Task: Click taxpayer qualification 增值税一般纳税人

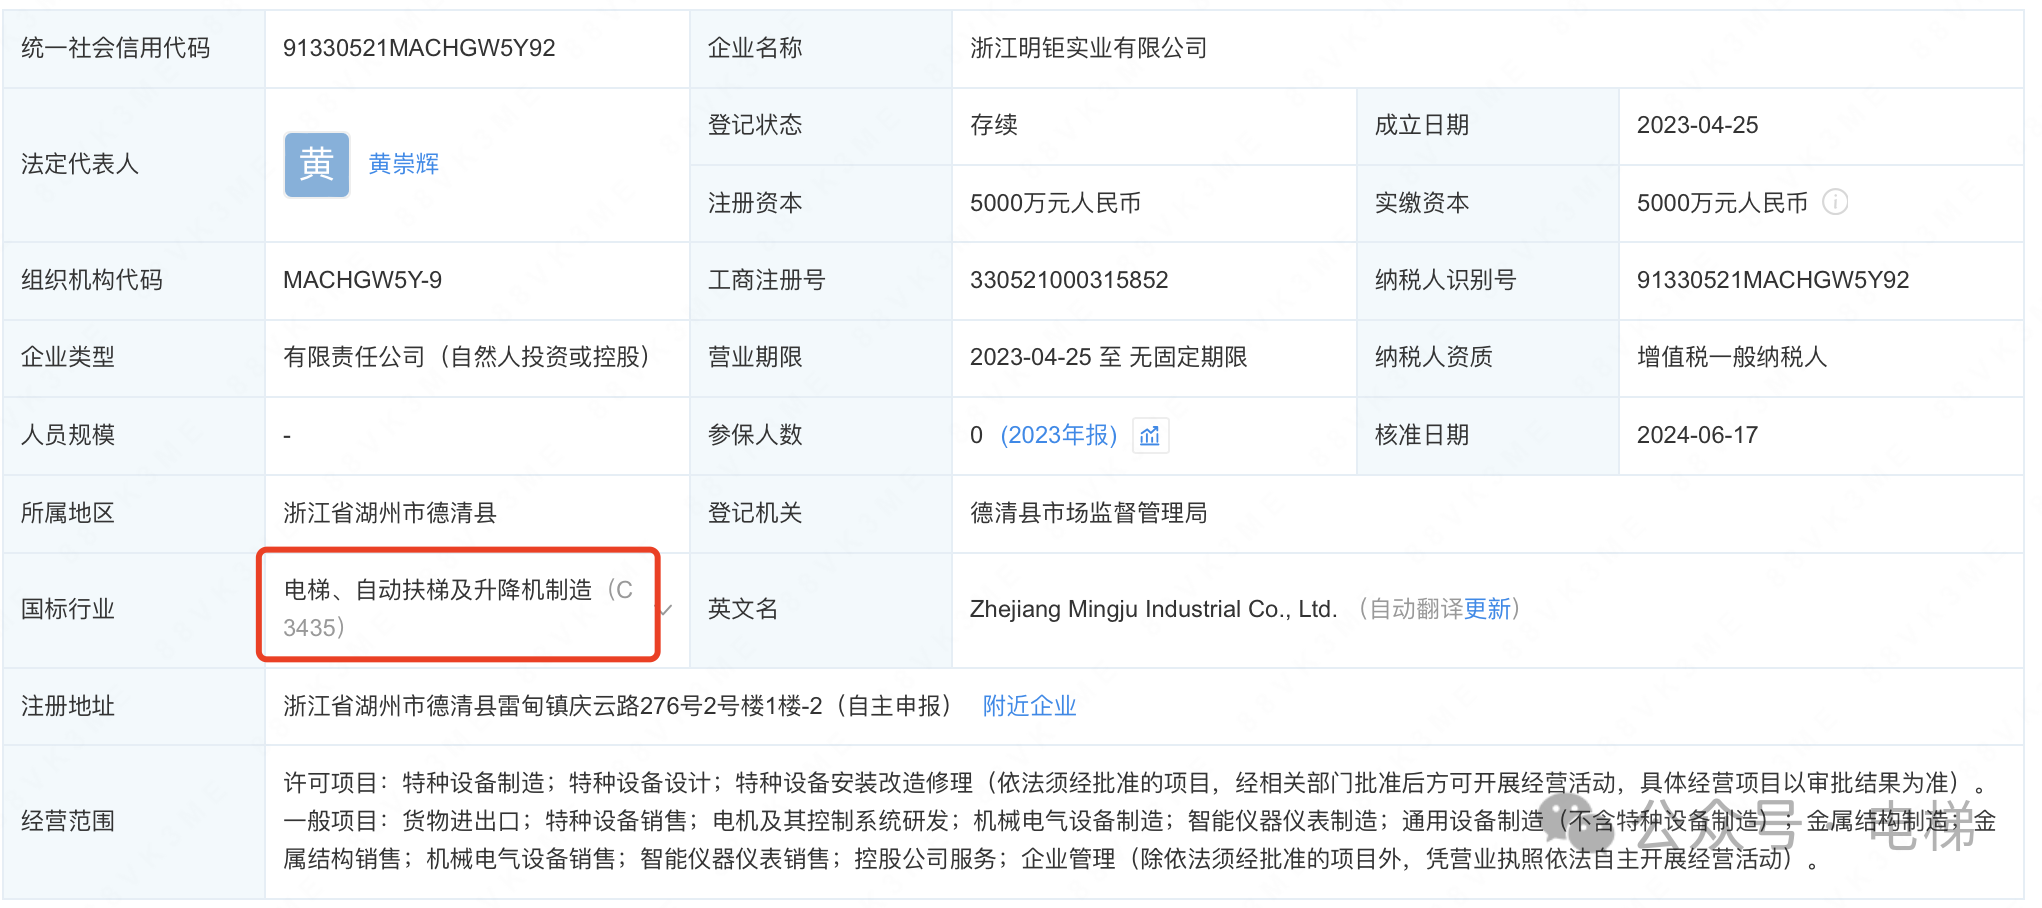Action: tap(1732, 357)
